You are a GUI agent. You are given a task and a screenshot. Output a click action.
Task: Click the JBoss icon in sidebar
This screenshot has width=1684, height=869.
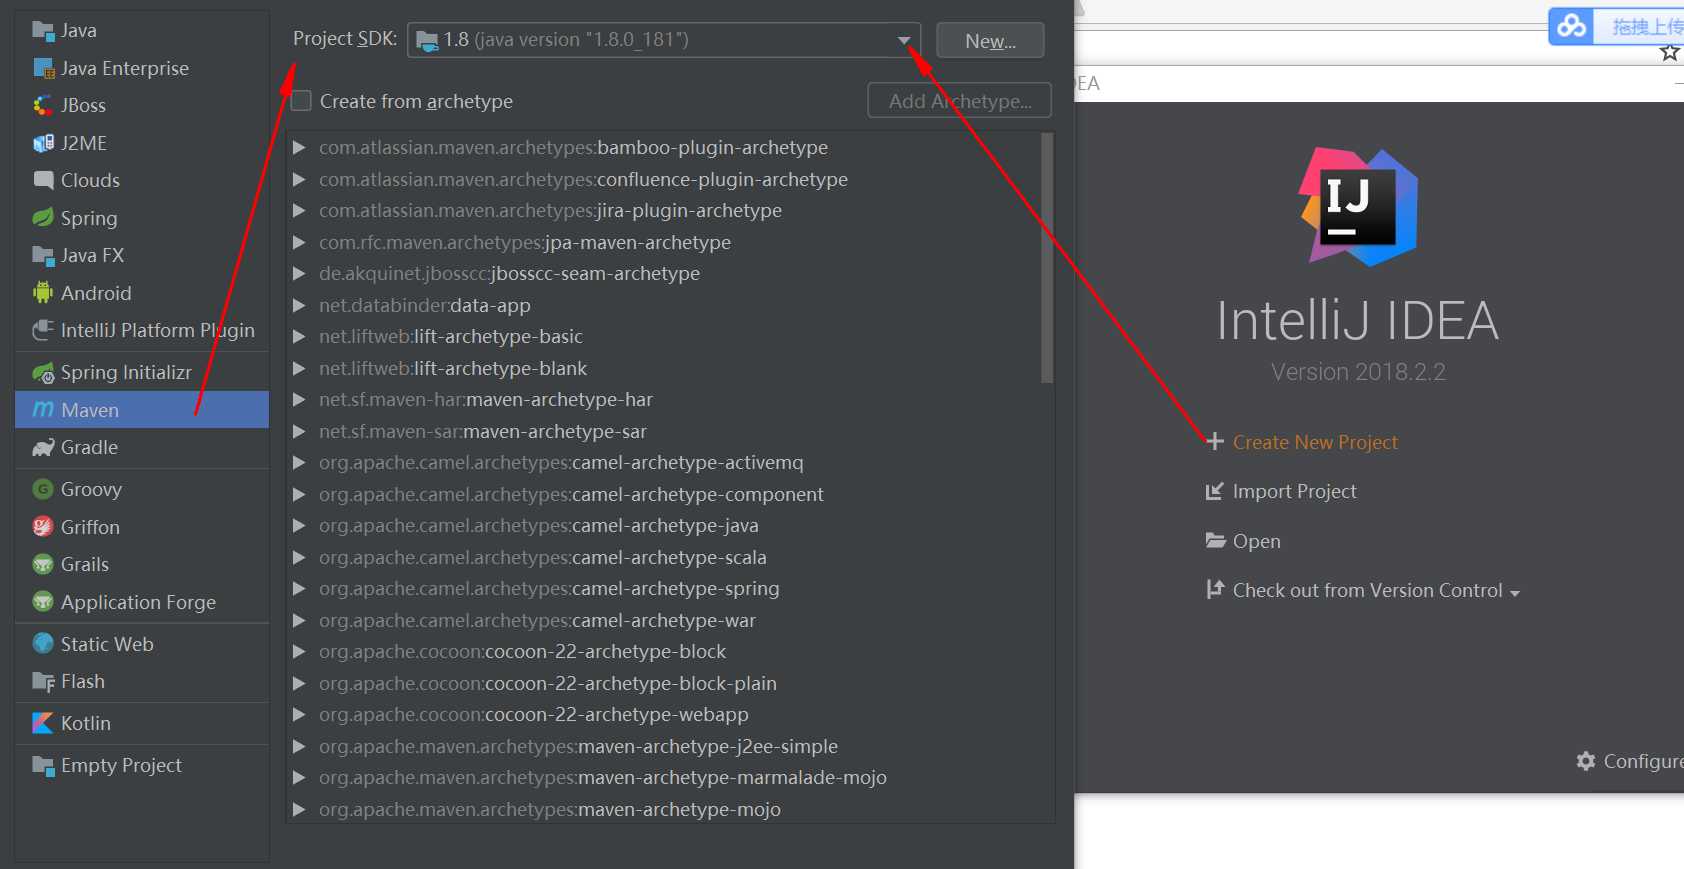click(x=43, y=105)
